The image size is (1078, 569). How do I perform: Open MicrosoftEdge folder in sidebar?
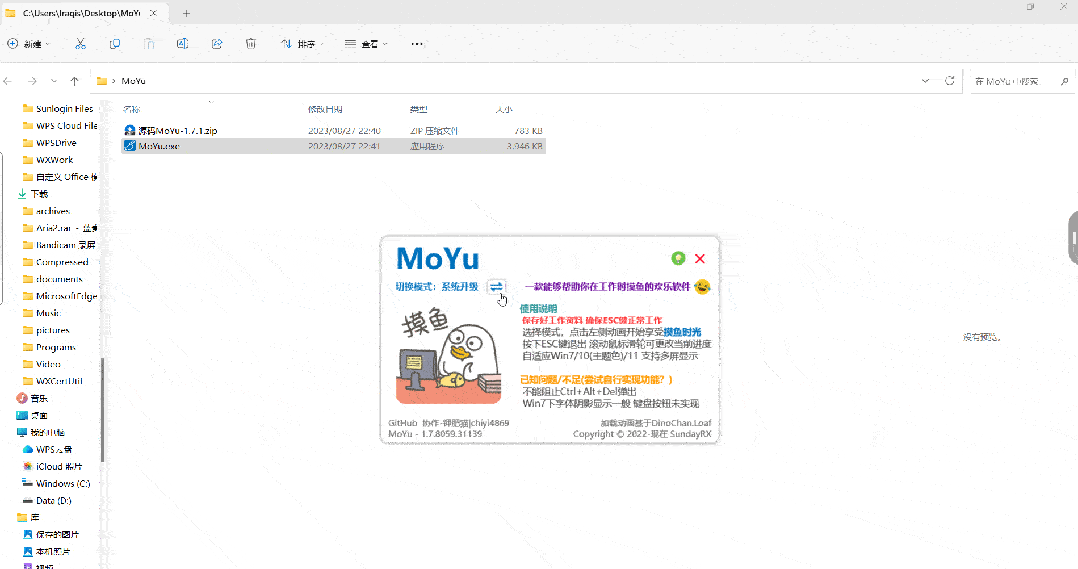point(60,296)
